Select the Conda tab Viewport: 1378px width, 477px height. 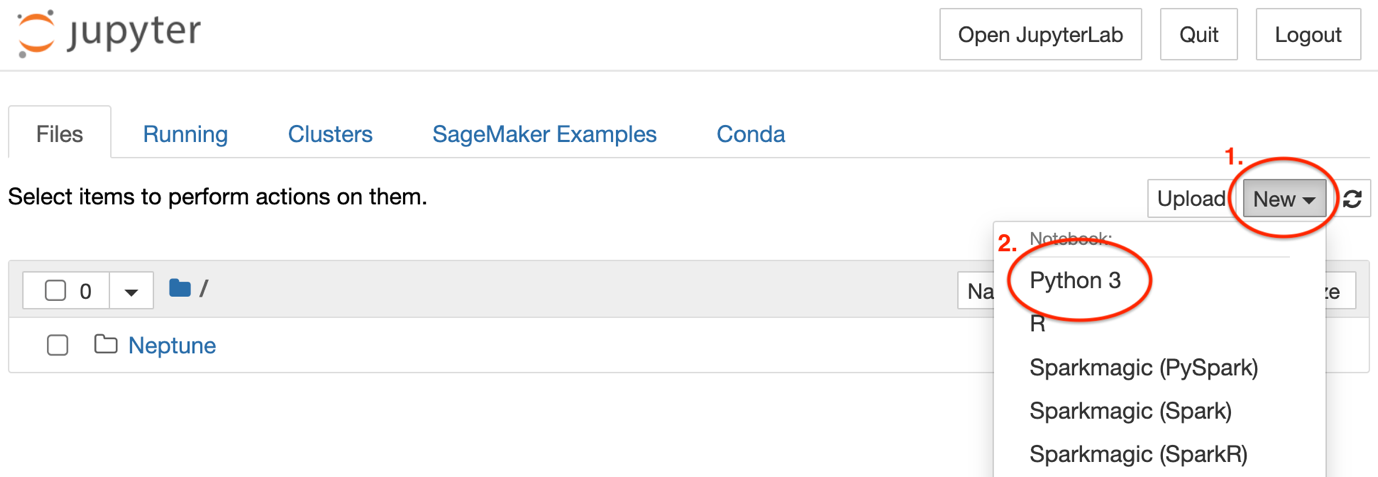(751, 134)
